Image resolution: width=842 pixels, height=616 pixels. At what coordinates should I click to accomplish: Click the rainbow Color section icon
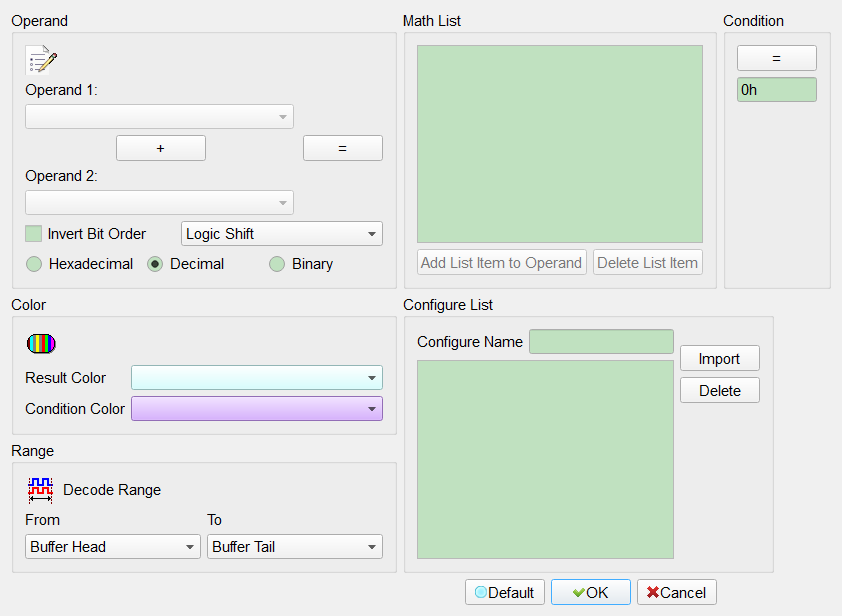pyautogui.click(x=41, y=344)
